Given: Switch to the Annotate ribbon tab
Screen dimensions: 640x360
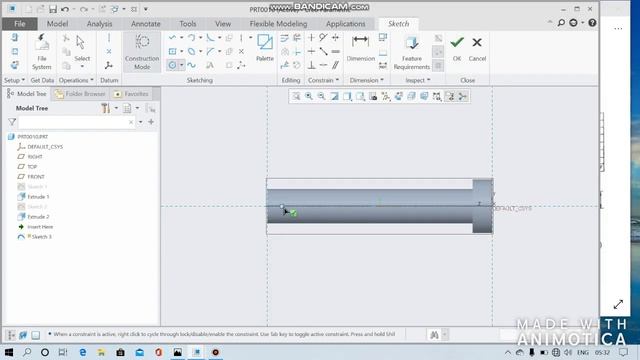Looking at the screenshot, I should click(146, 24).
